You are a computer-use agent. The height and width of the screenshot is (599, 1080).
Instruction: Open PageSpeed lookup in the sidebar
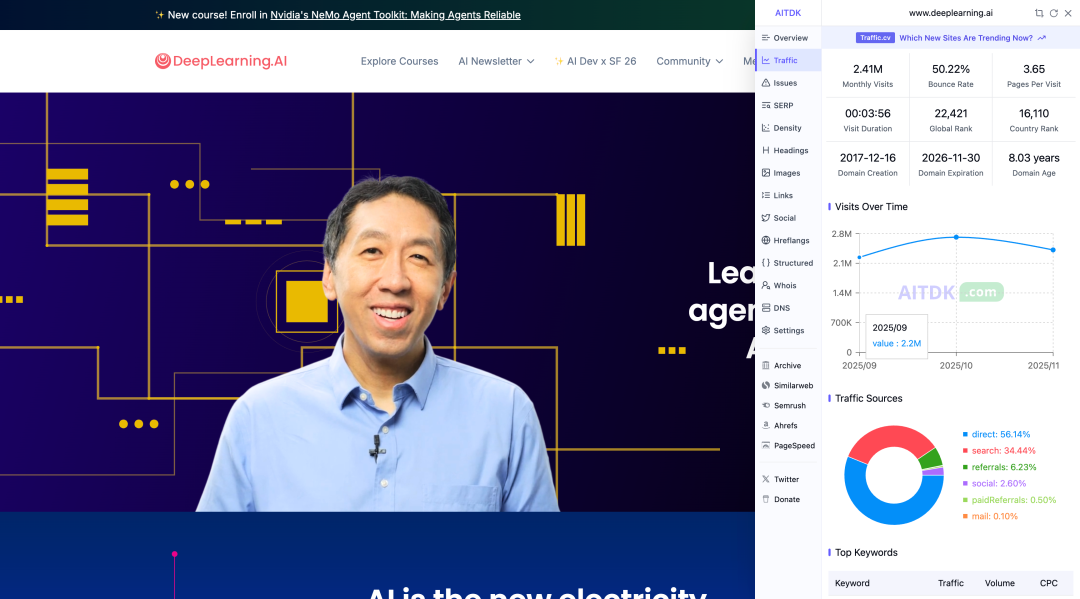[788, 445]
